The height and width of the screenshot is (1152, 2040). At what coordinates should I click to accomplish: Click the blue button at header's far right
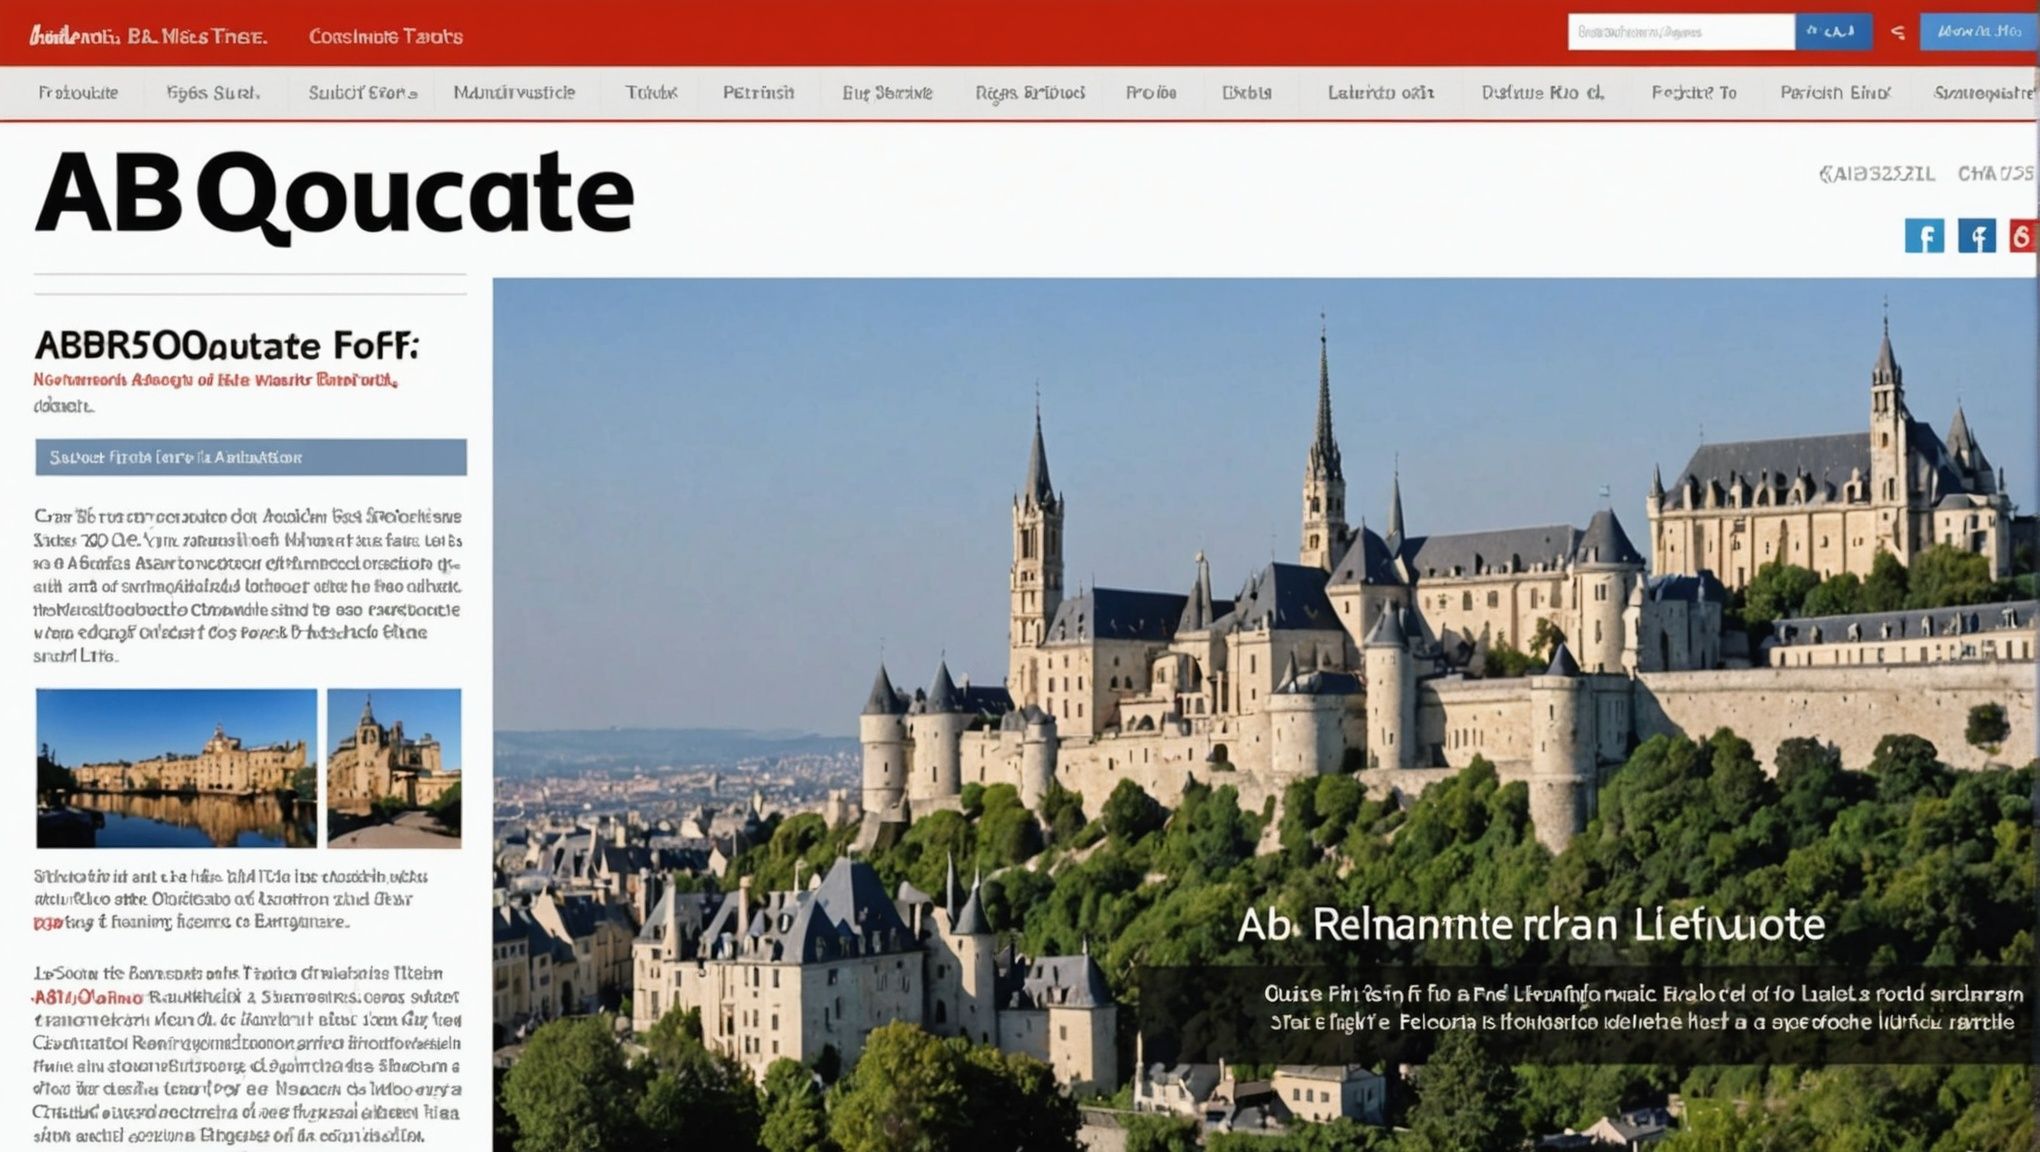tap(1979, 32)
